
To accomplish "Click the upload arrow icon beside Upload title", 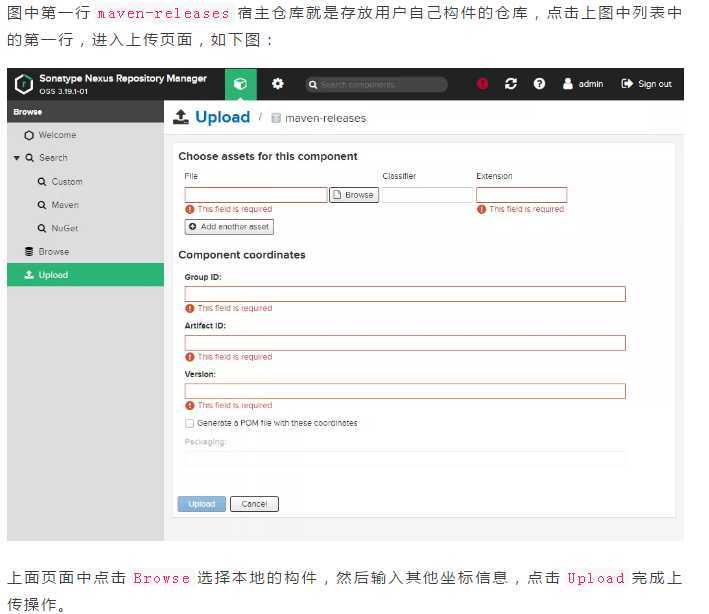I will pyautogui.click(x=181, y=117).
